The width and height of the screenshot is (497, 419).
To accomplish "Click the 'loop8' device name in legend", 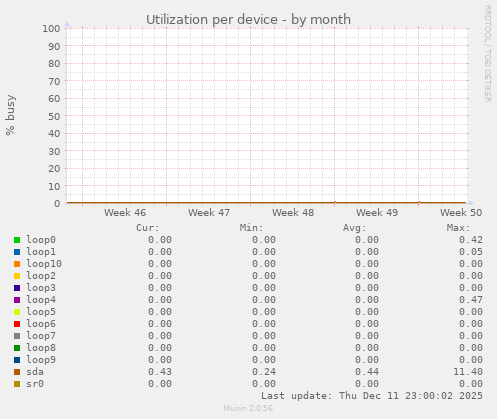I will 41,348.
